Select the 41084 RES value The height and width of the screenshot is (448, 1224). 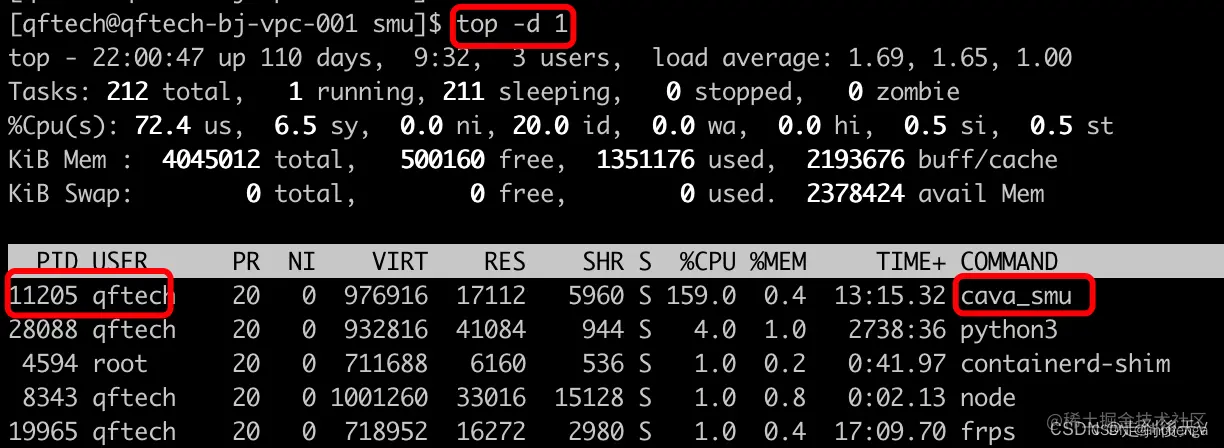click(490, 330)
